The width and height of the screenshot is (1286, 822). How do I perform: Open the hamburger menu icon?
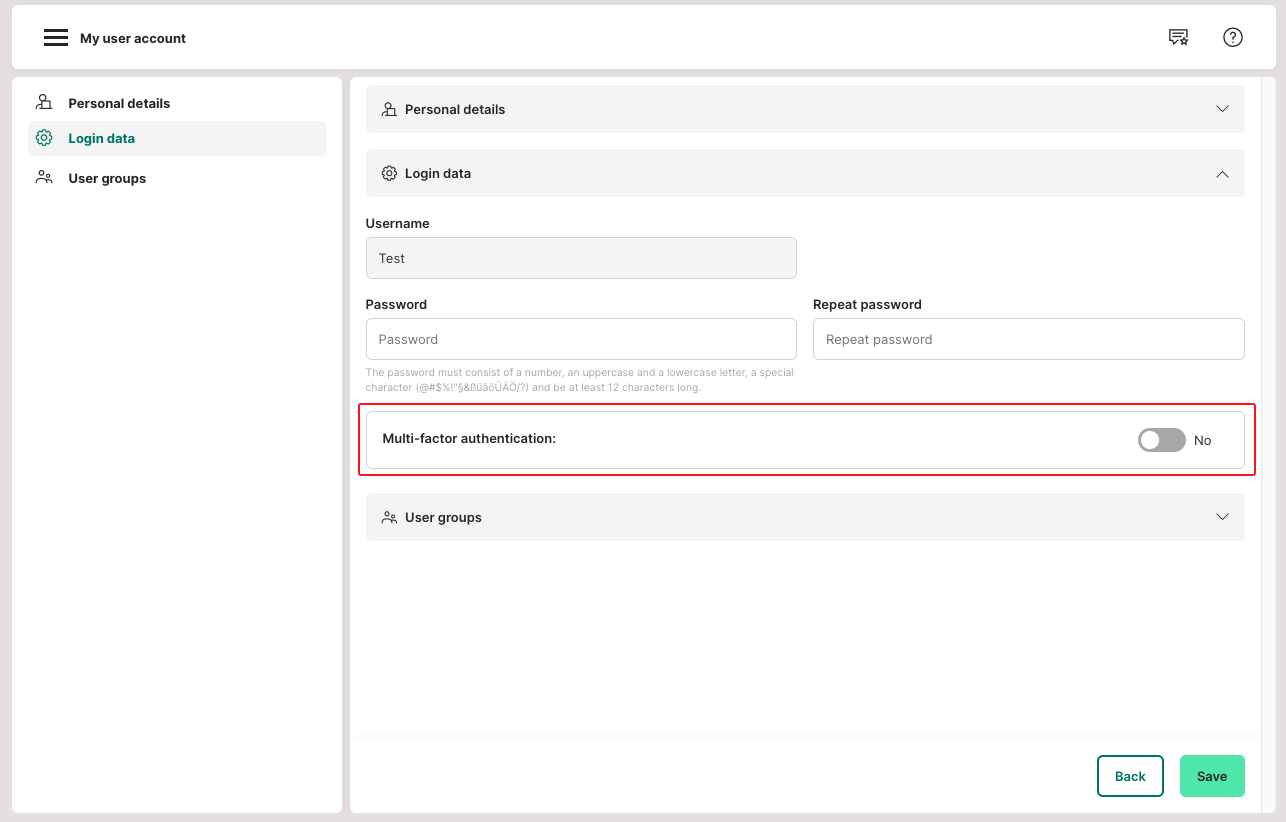click(x=56, y=38)
